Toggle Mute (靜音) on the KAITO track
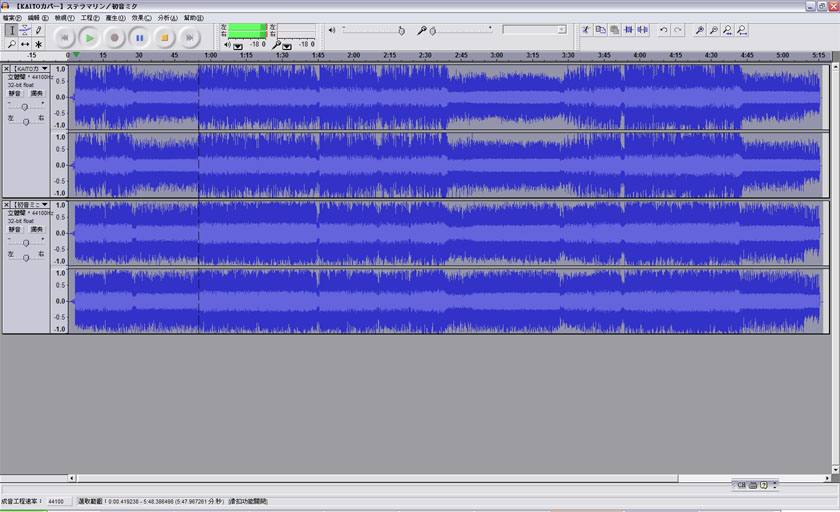Image resolution: width=840 pixels, height=512 pixels. (14, 94)
